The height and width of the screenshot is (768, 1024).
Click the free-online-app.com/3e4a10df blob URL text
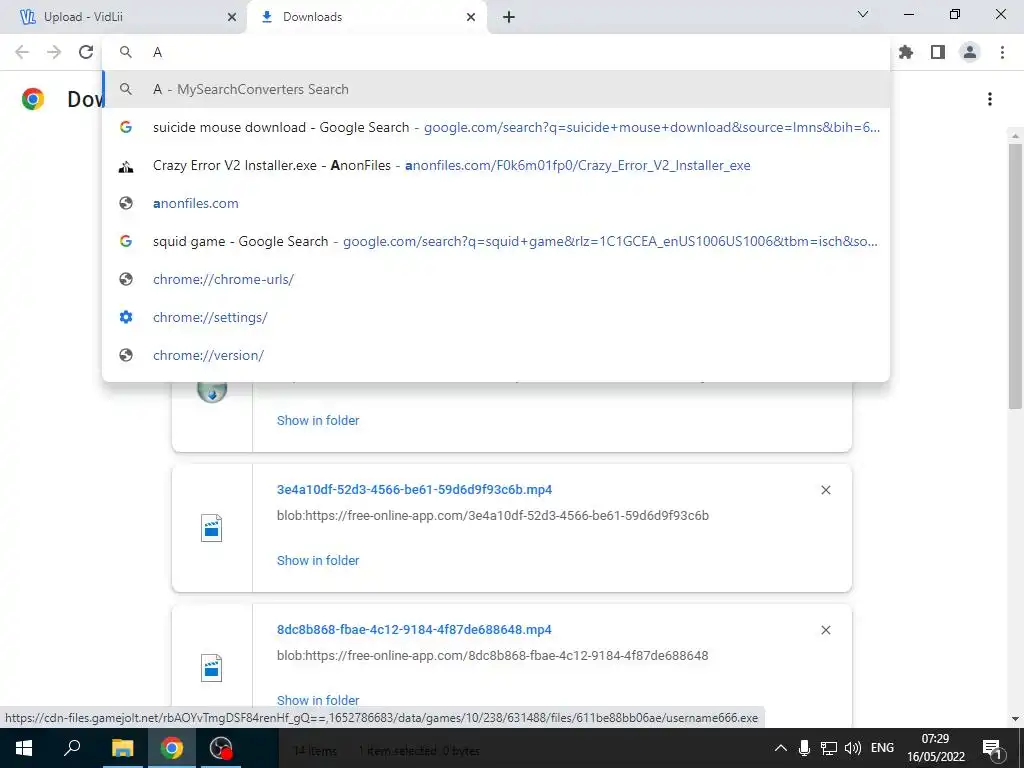(x=492, y=515)
